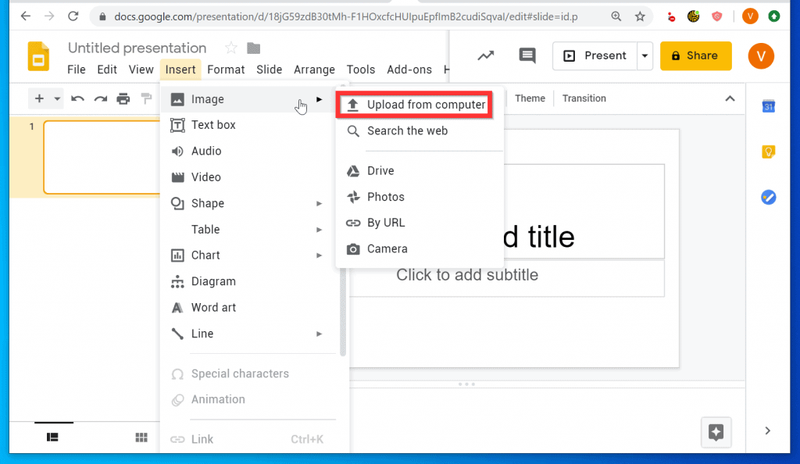800x464 pixels.
Task: Open the Add-ons menu
Action: click(409, 69)
